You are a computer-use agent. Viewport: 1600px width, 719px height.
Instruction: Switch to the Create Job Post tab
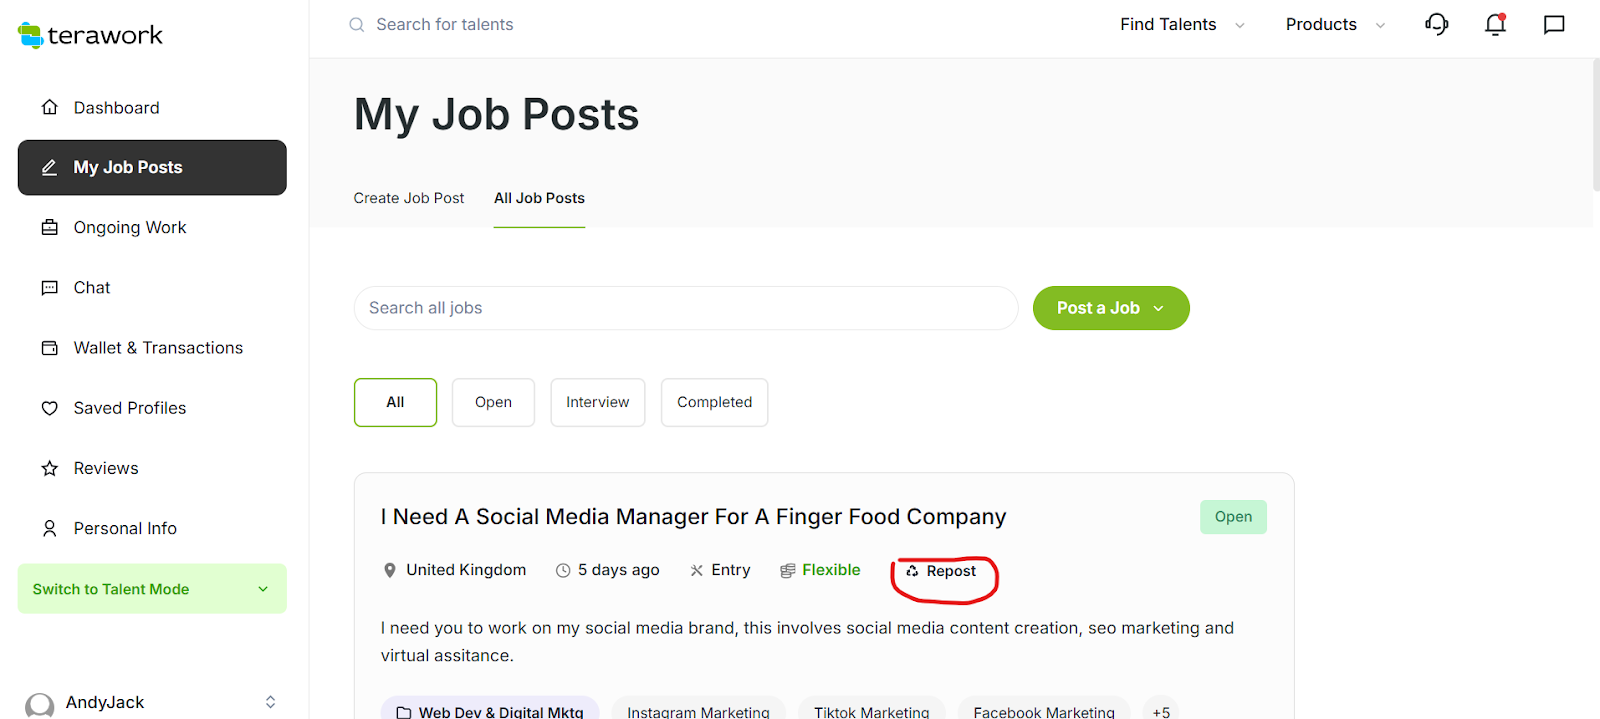point(408,198)
